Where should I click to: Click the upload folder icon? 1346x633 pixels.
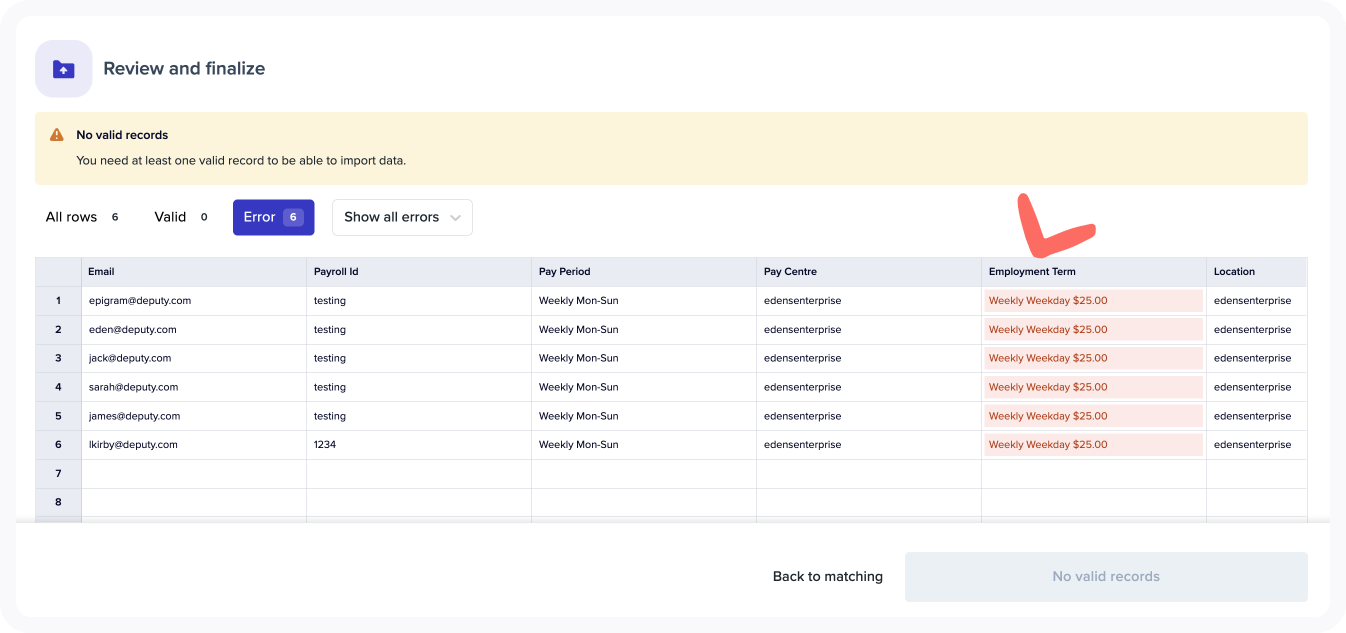(64, 69)
